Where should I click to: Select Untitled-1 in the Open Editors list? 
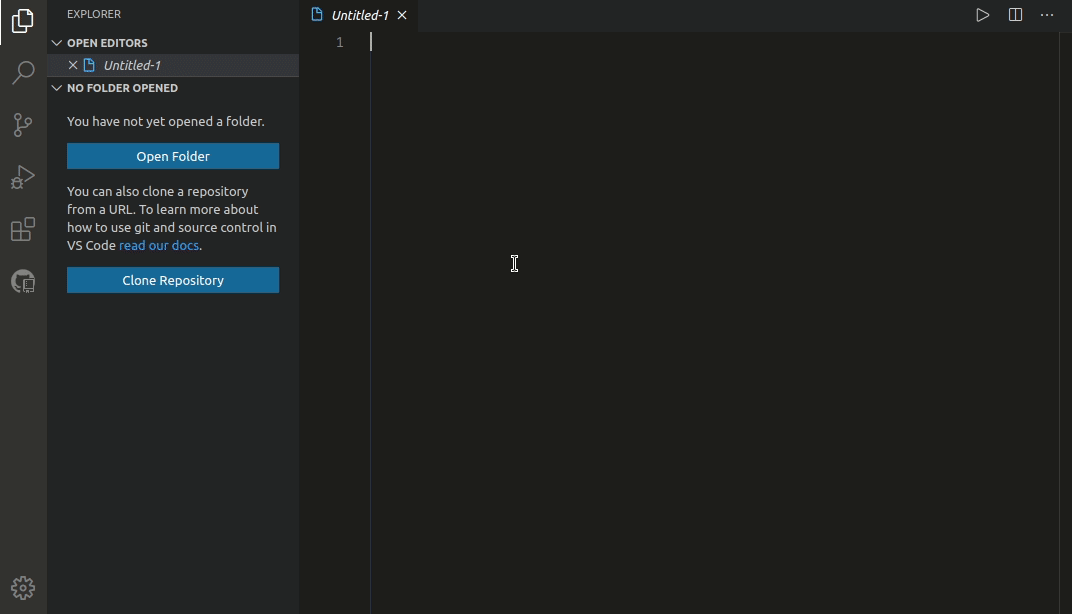coord(132,65)
